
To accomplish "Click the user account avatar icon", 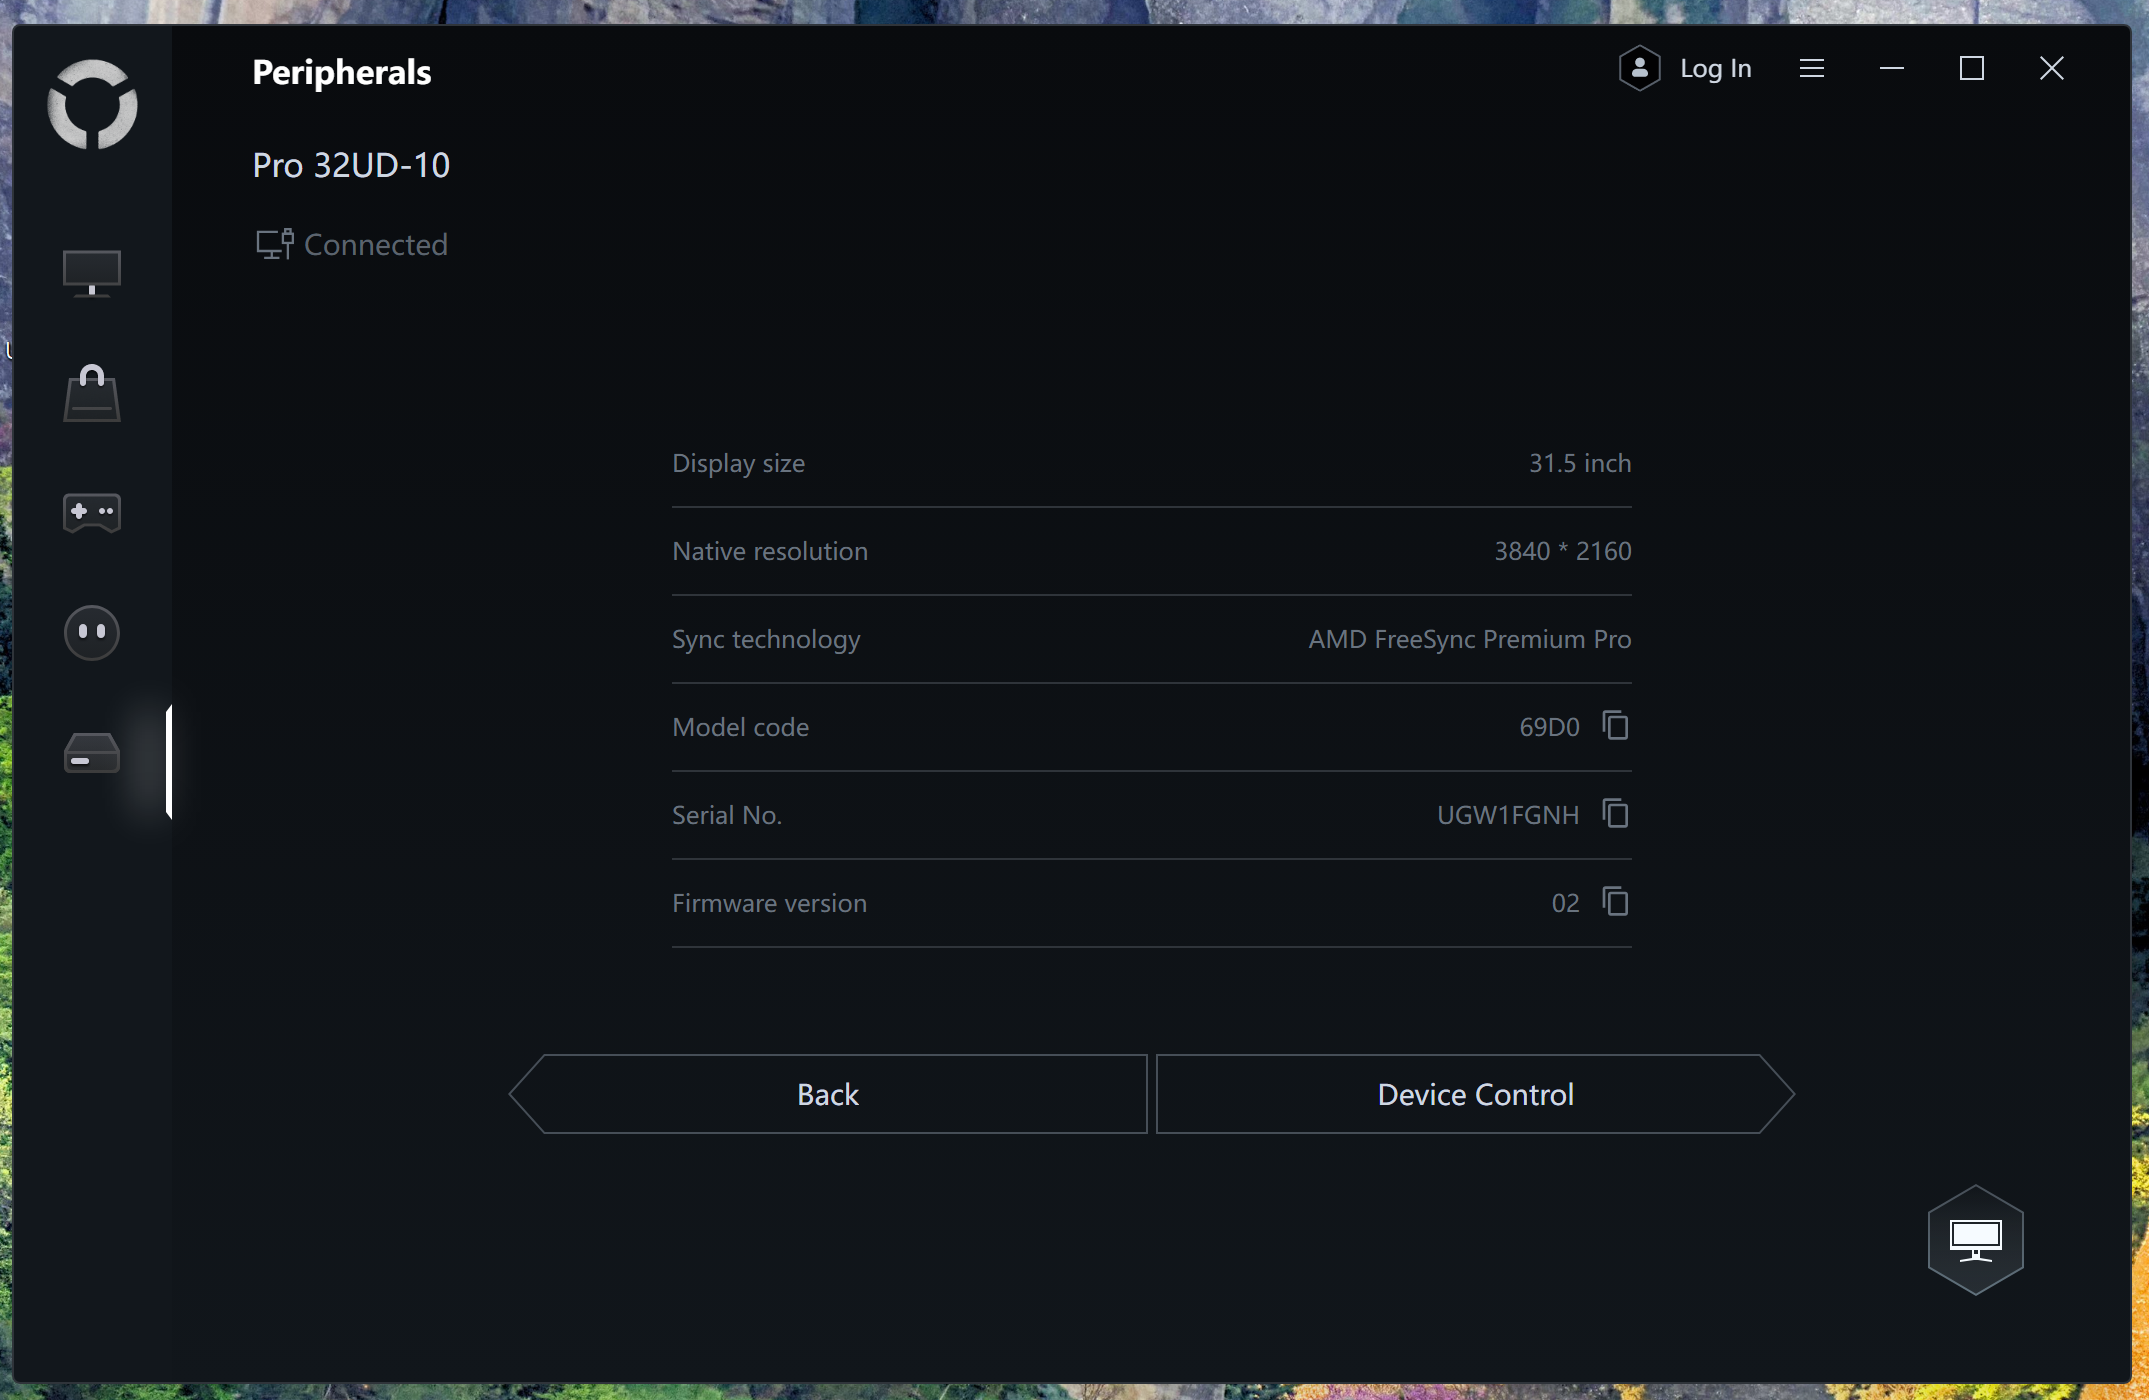I will pyautogui.click(x=1639, y=68).
